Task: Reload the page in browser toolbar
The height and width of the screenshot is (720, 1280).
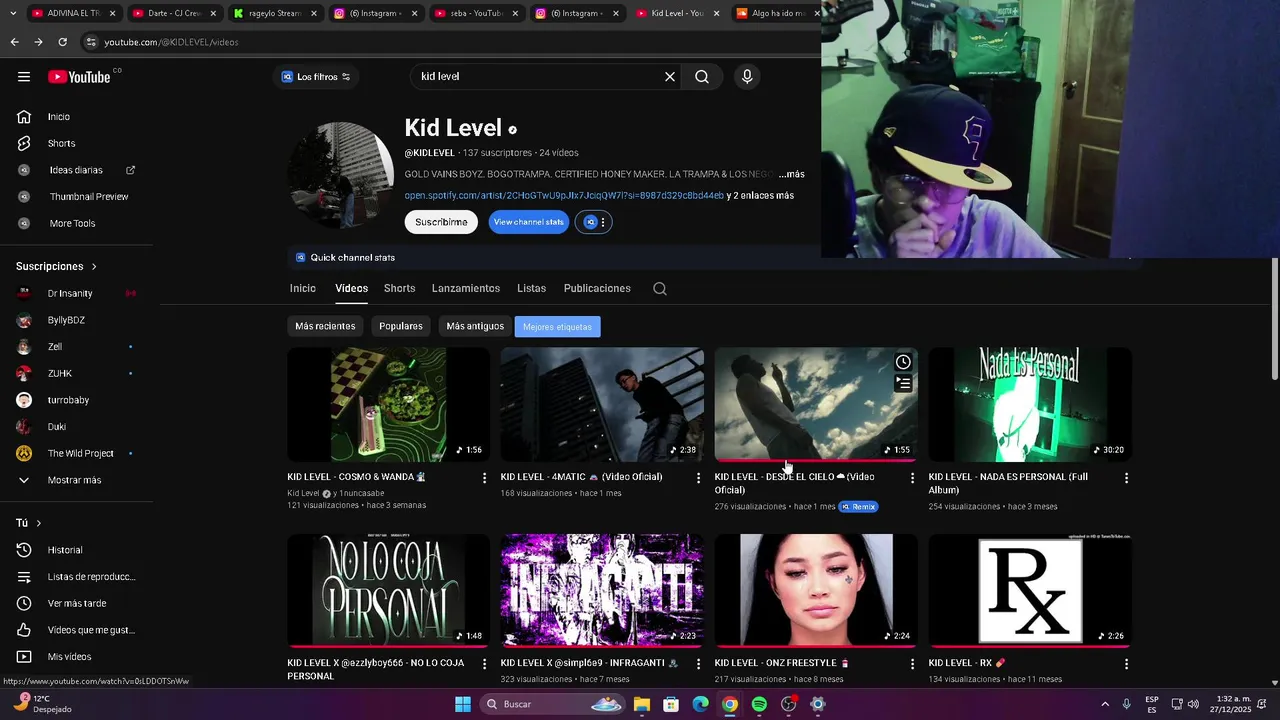Action: pyautogui.click(x=62, y=42)
